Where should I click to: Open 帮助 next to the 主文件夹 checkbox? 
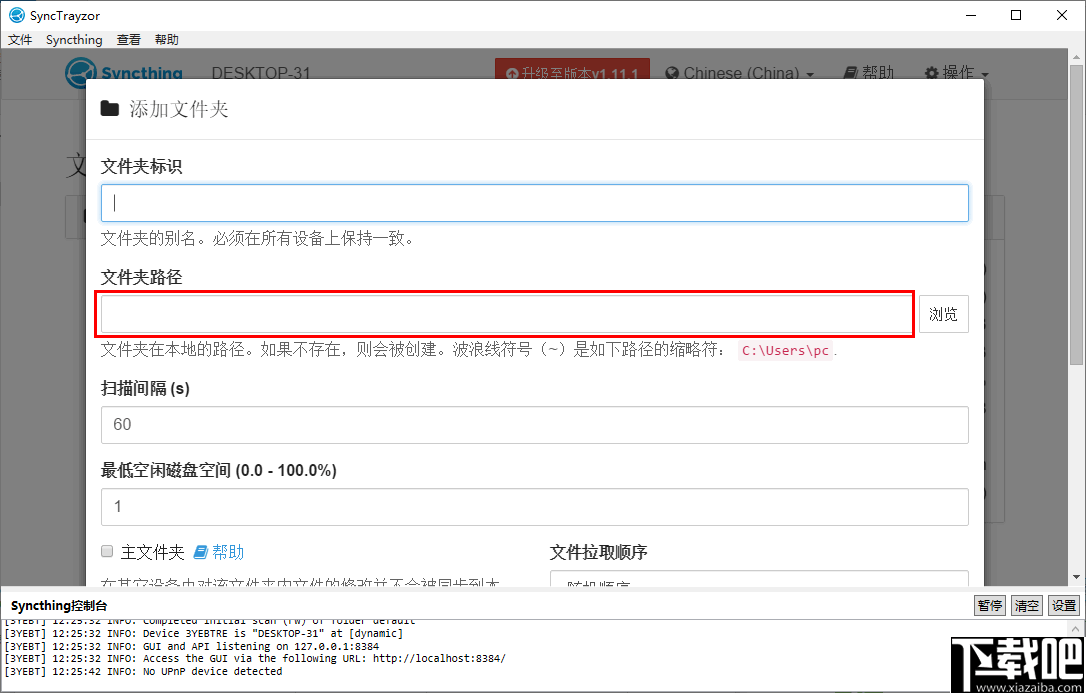(x=219, y=551)
